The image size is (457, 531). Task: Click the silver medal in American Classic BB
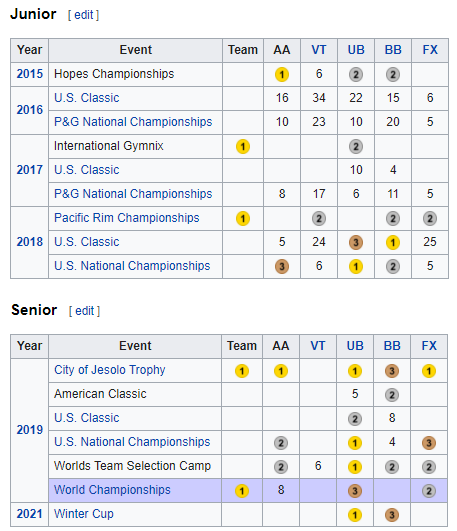click(x=392, y=395)
